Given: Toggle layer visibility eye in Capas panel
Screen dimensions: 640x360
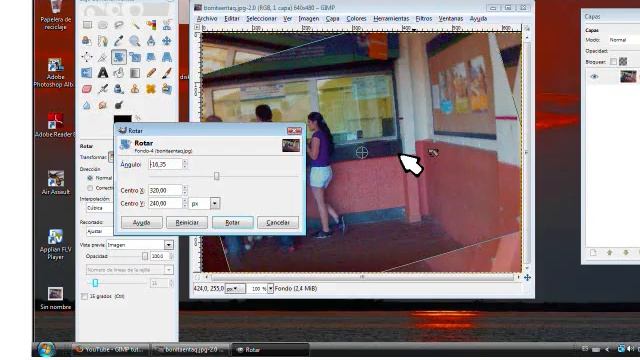Looking at the screenshot, I should tap(594, 76).
